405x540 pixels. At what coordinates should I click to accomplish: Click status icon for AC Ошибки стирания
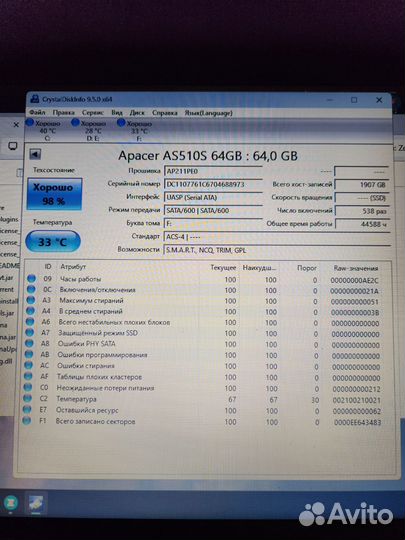pyautogui.click(x=29, y=365)
